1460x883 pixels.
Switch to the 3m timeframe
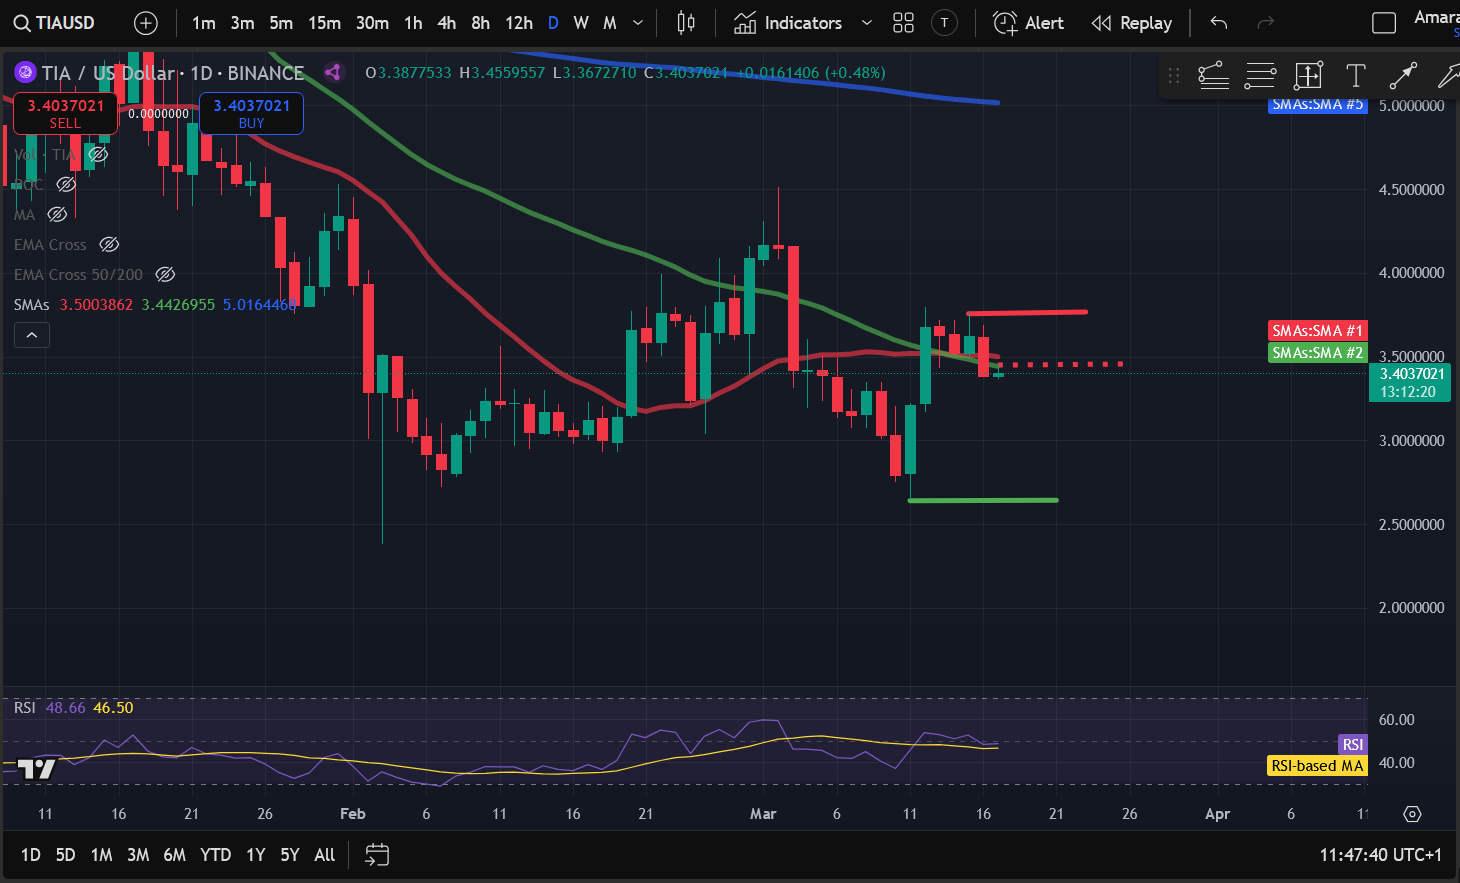243,23
